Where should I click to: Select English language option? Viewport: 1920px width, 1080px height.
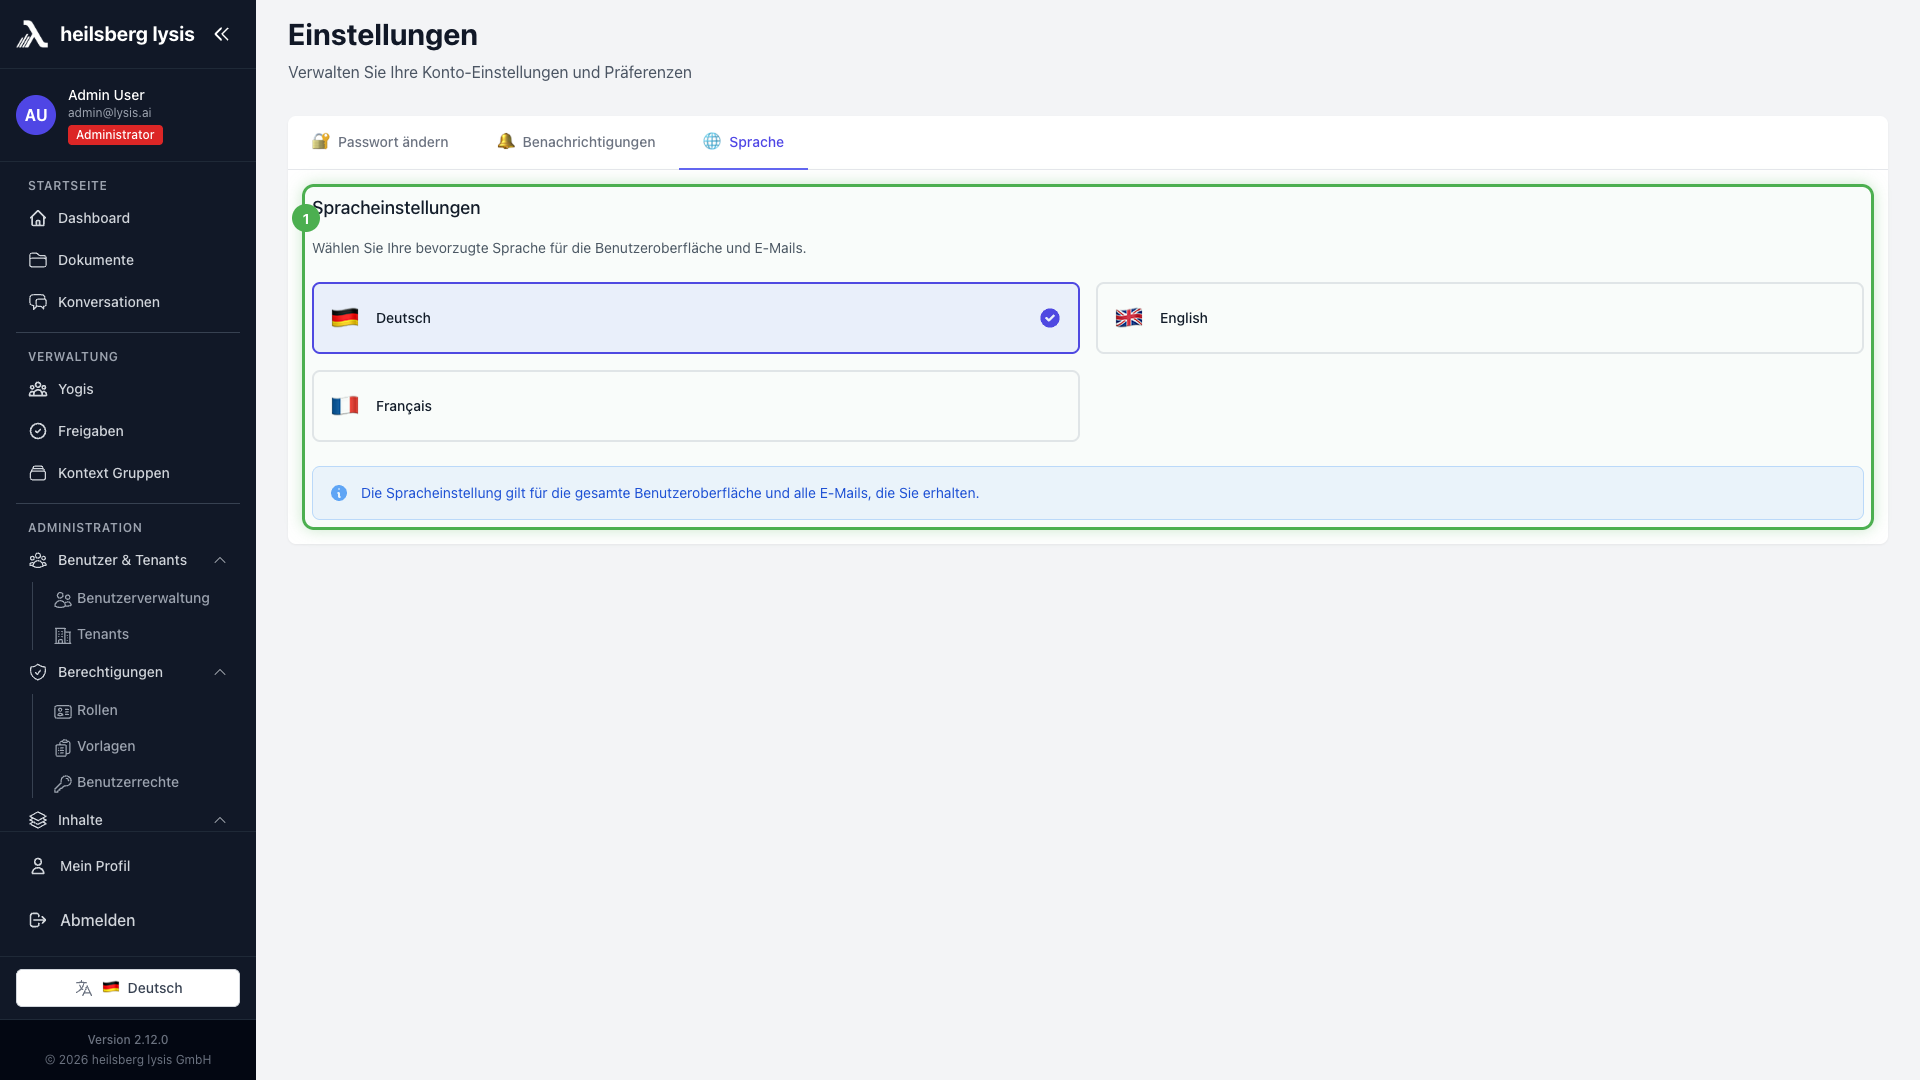pyautogui.click(x=1479, y=318)
